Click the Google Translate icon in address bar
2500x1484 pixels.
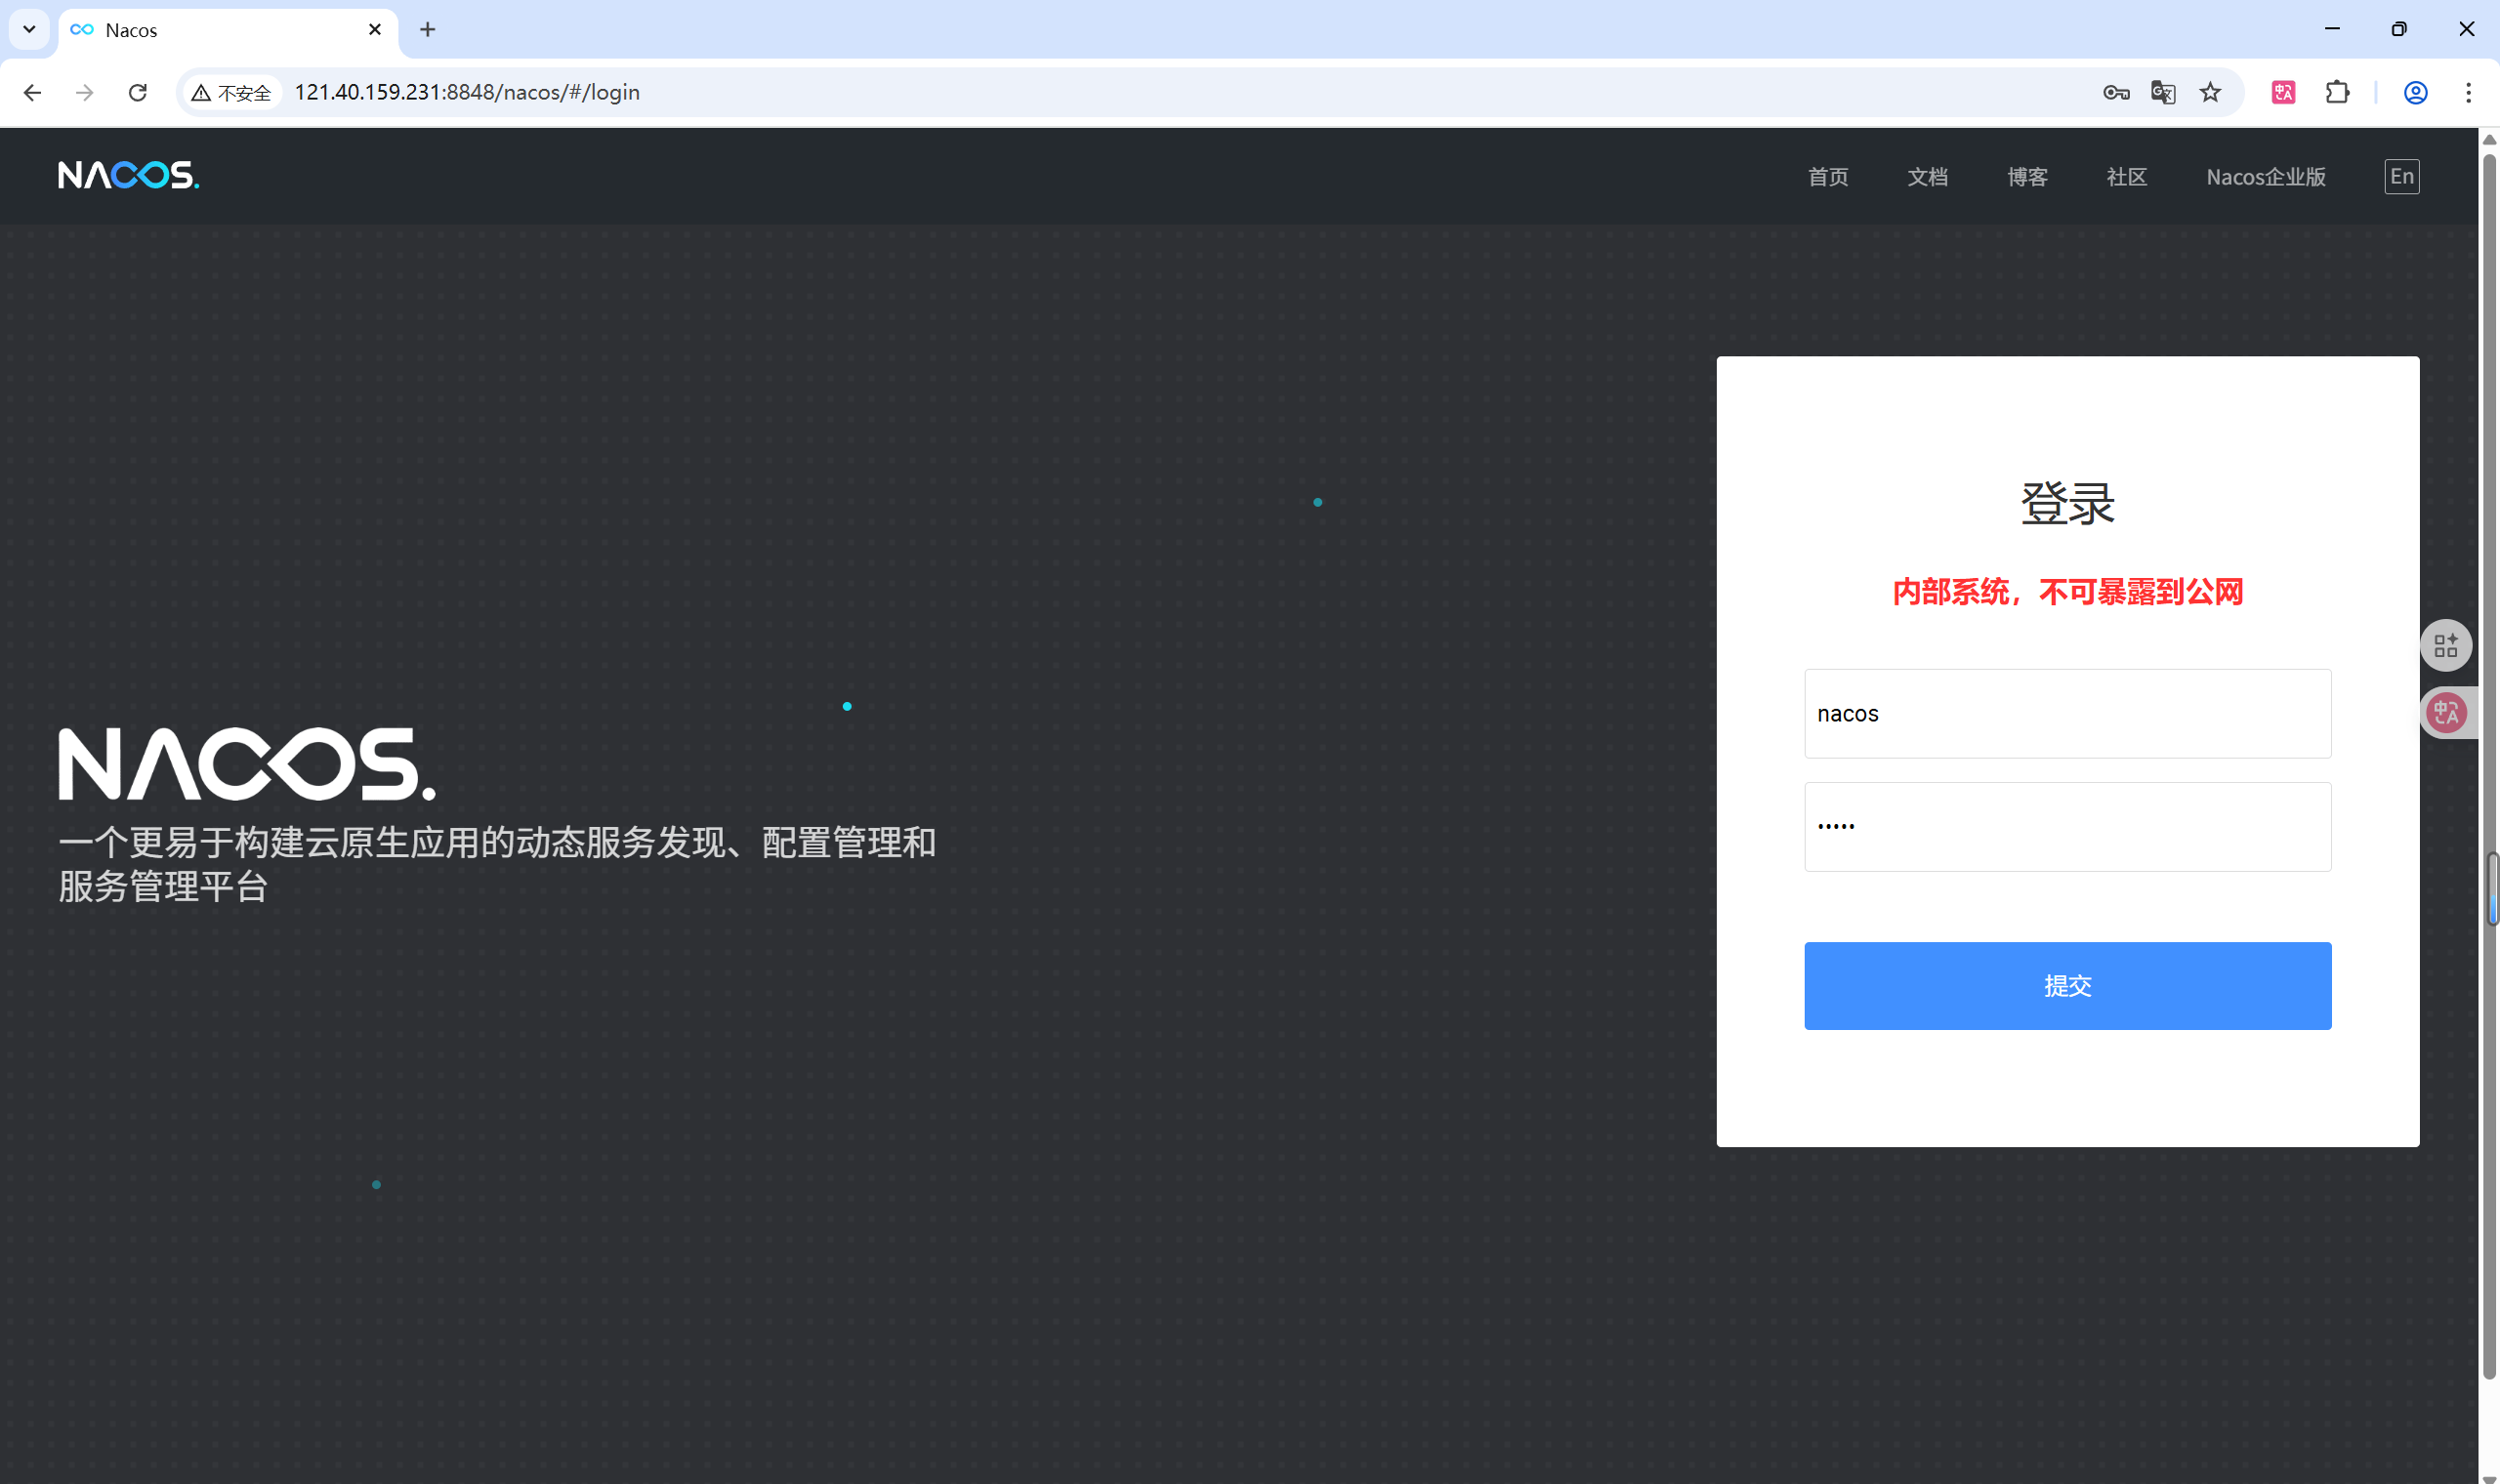click(x=2162, y=93)
